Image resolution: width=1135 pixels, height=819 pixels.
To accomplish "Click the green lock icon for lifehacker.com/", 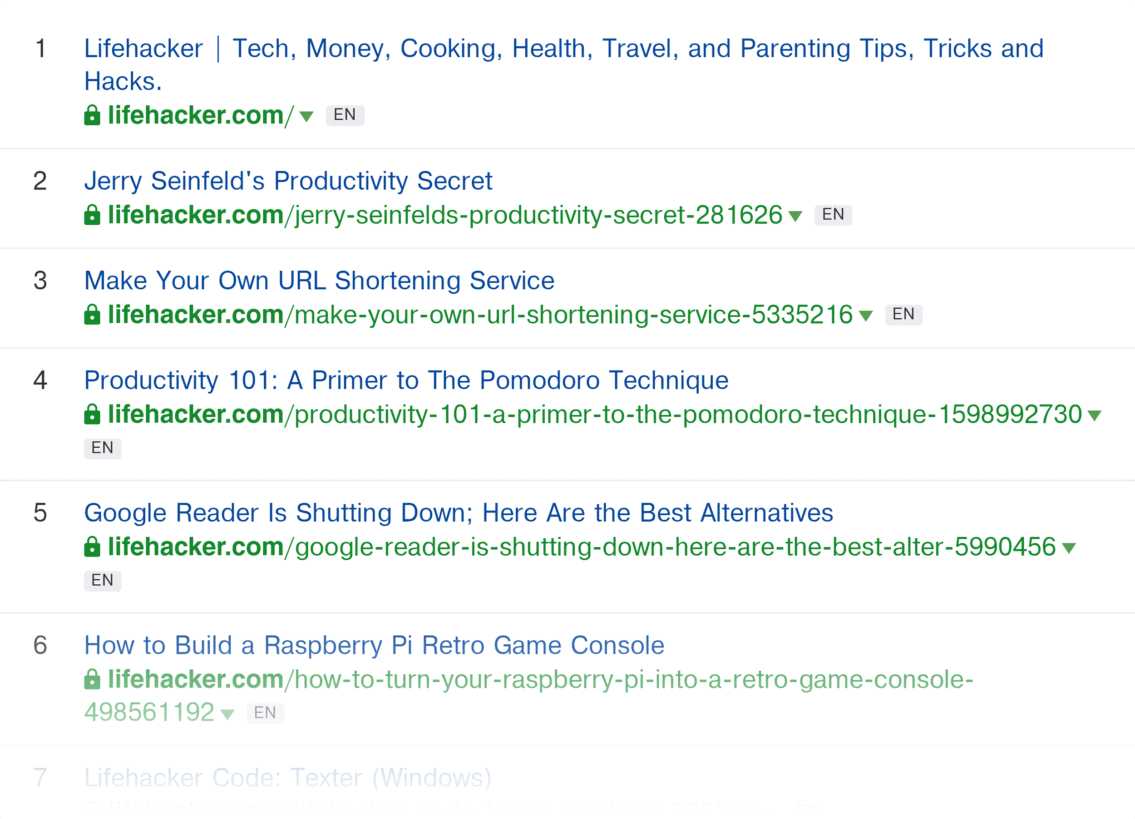I will pyautogui.click(x=92, y=115).
